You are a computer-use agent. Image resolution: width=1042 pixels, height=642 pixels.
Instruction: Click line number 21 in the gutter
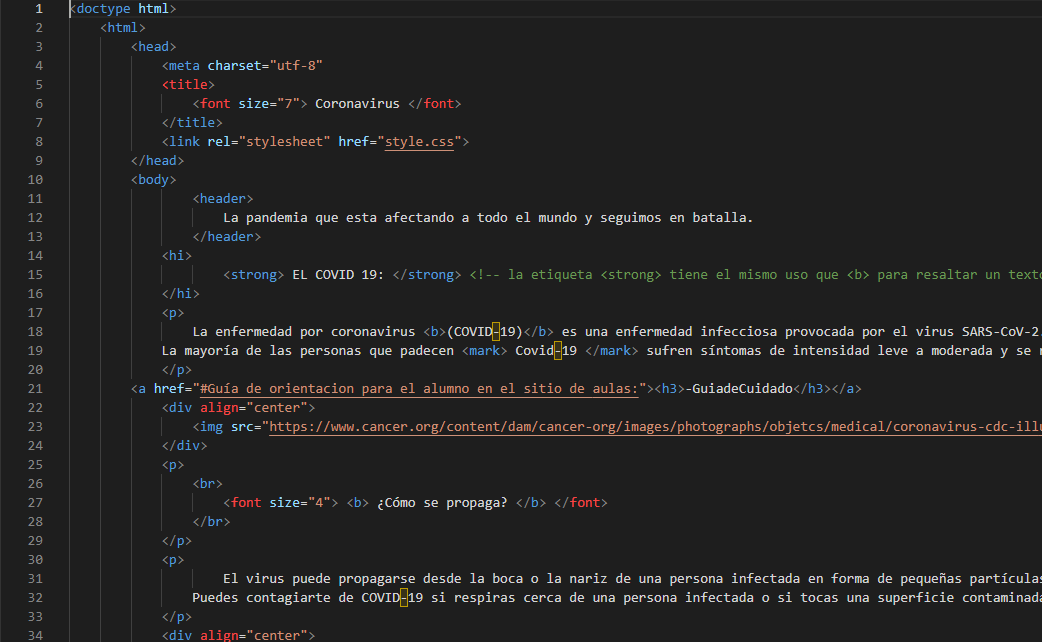35,389
